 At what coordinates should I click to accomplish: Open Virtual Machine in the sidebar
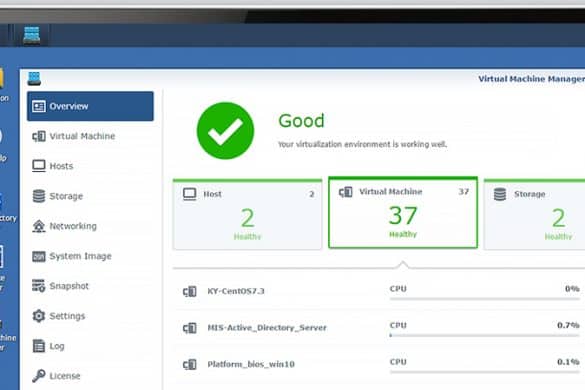point(90,136)
